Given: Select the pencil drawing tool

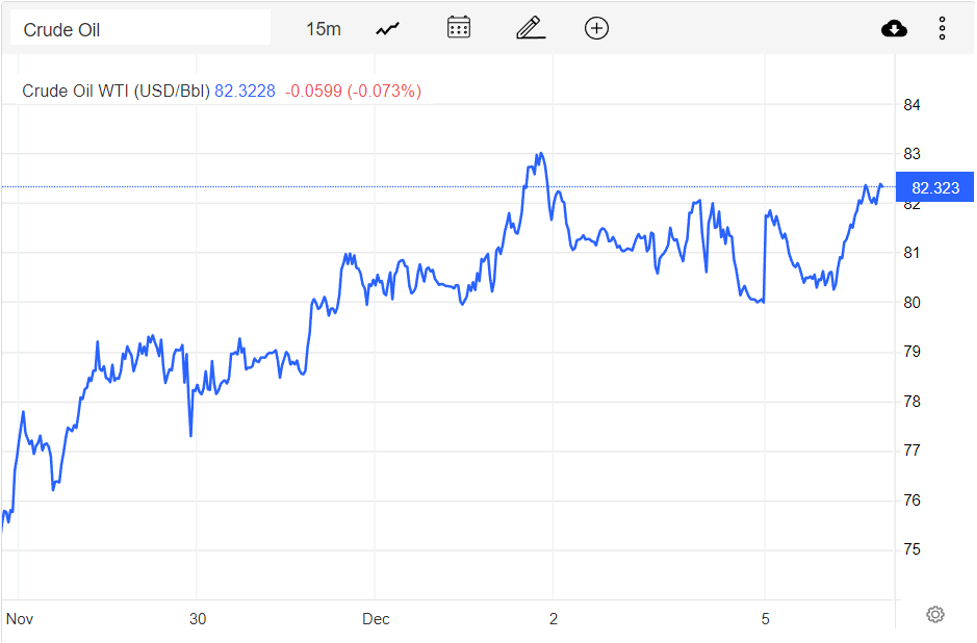Looking at the screenshot, I should point(530,28).
